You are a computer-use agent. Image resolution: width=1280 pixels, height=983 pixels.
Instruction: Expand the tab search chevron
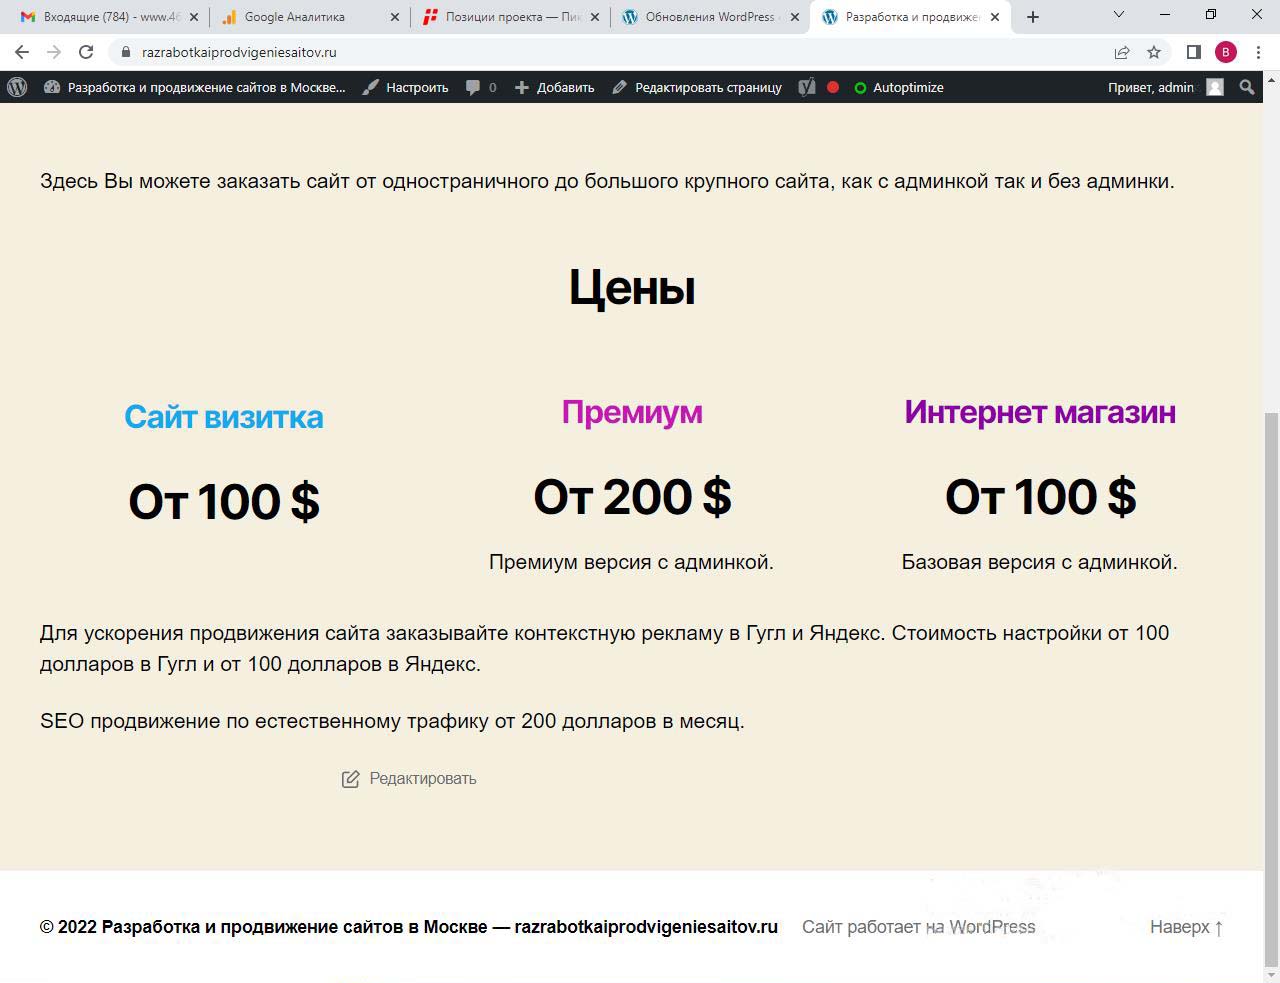pos(1119,16)
